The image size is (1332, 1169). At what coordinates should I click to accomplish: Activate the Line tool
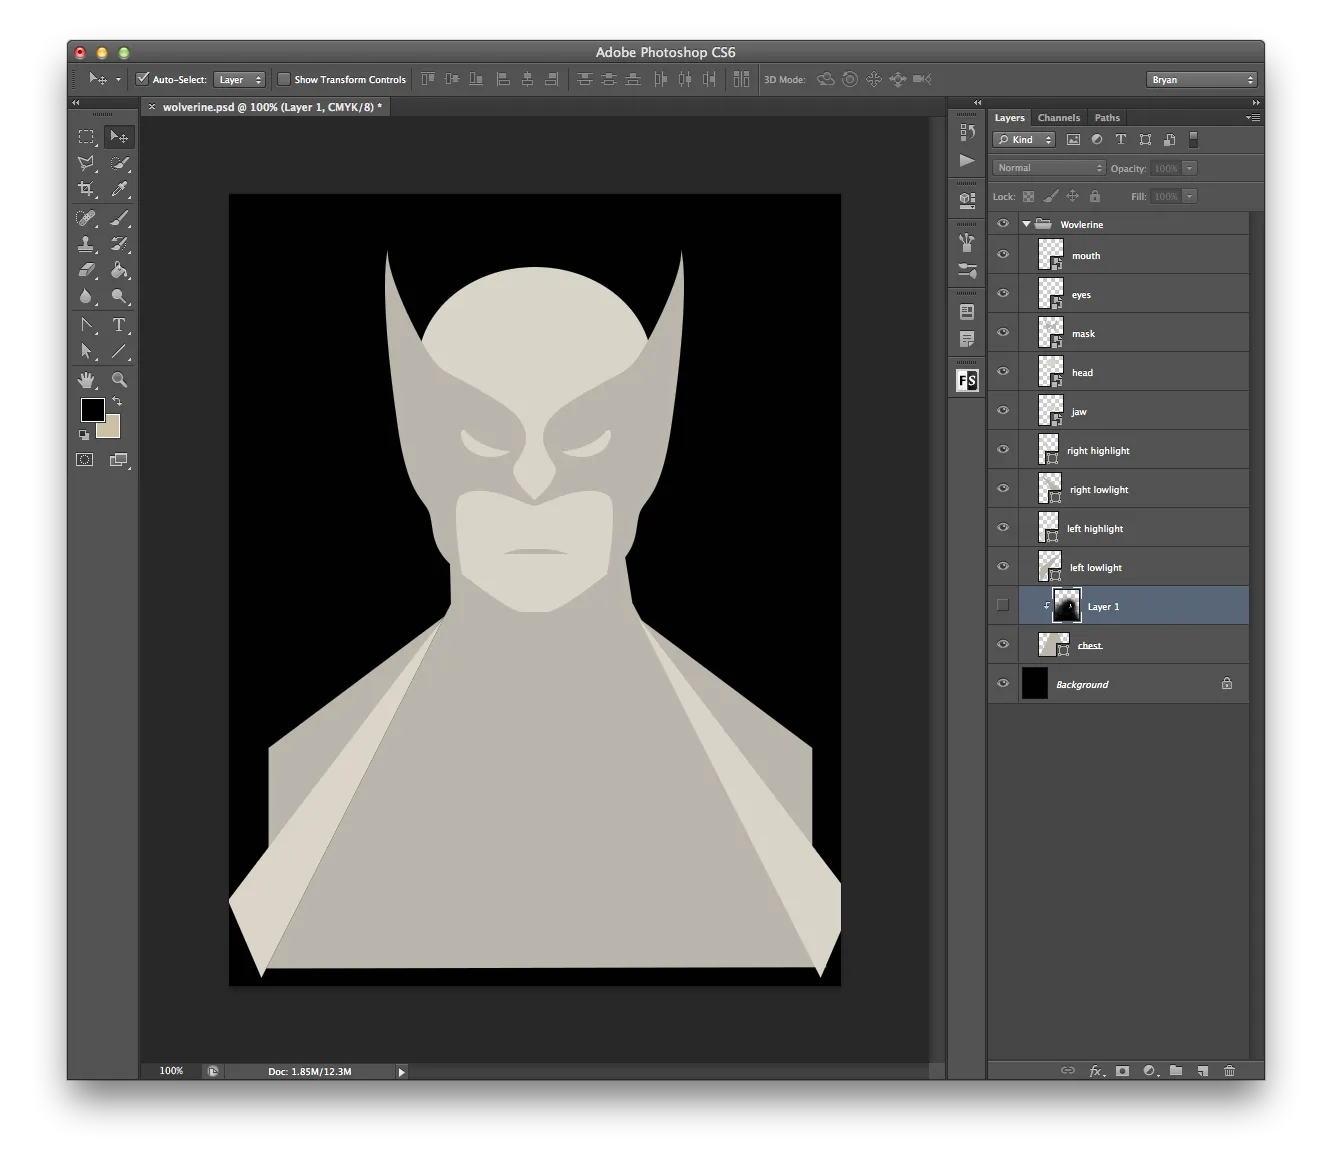pyautogui.click(x=119, y=351)
